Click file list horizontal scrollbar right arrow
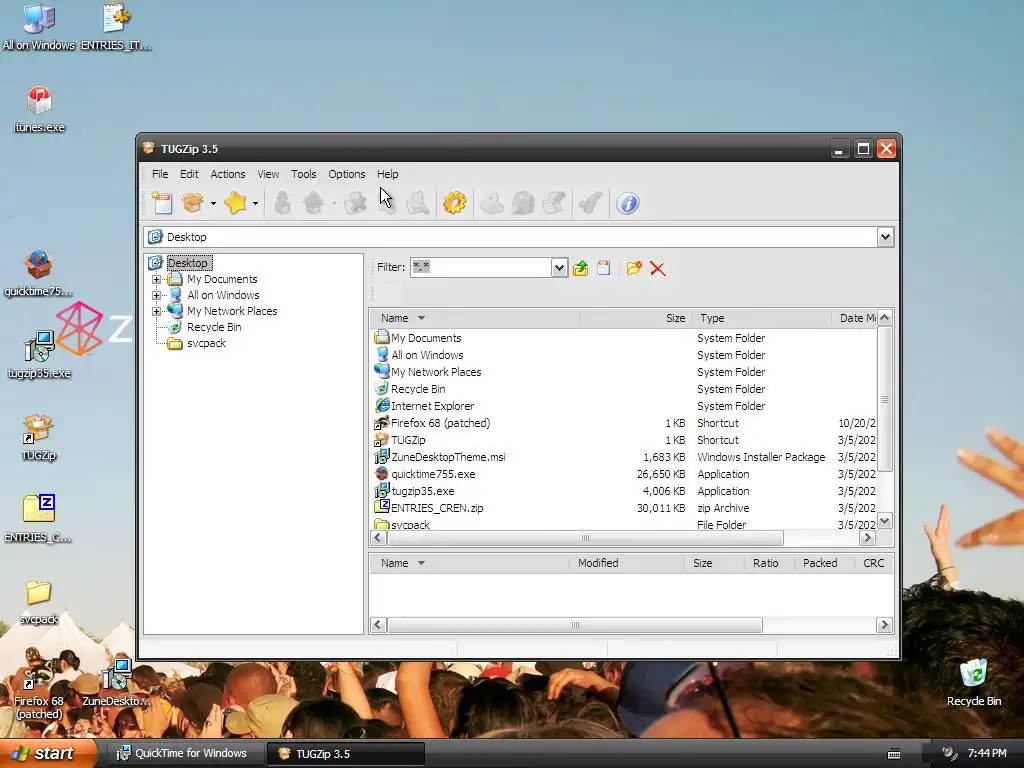Viewport: 1024px width, 768px height. coord(867,537)
